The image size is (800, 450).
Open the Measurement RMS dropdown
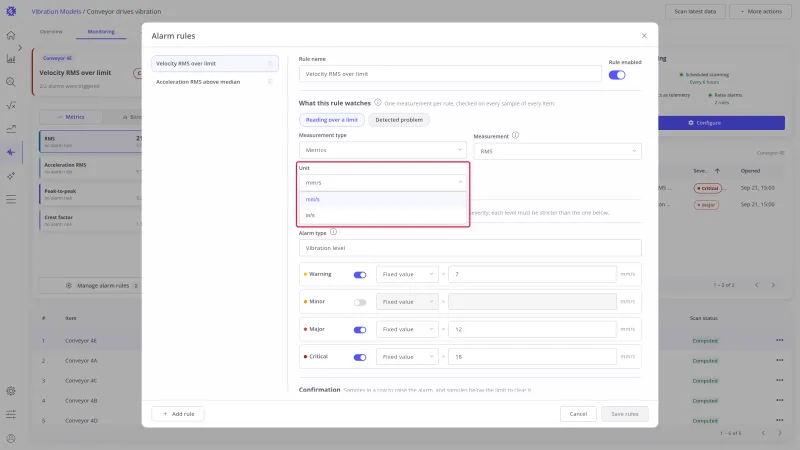click(557, 151)
